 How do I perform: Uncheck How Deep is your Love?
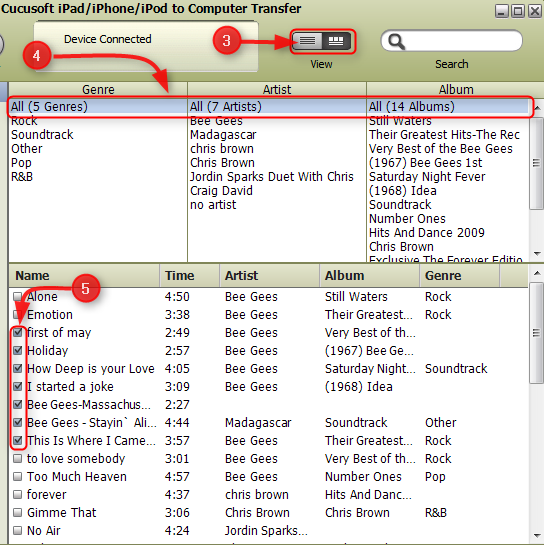(17, 368)
